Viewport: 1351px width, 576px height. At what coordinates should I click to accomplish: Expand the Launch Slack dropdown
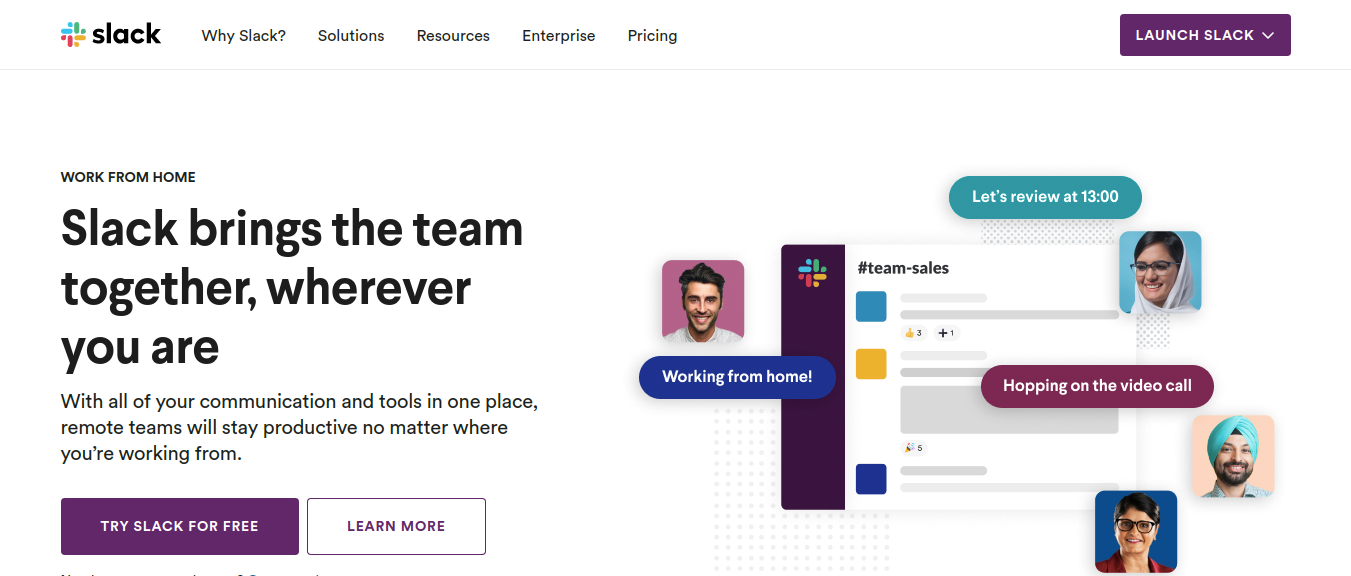click(x=1205, y=35)
